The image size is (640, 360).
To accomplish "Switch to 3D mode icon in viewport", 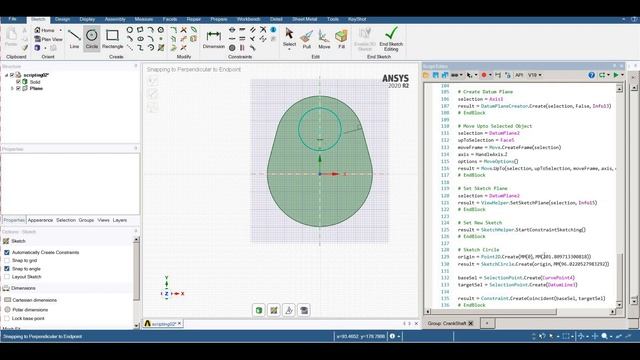I will pos(258,310).
